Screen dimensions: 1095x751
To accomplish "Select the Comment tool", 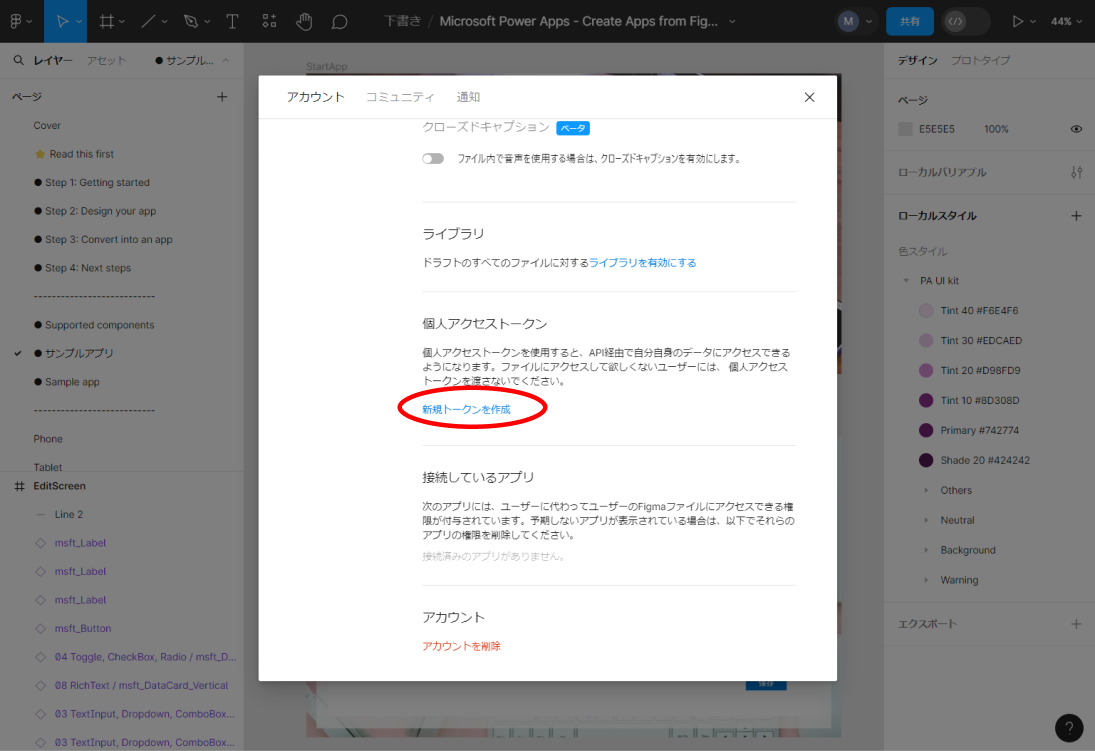I will pos(339,22).
